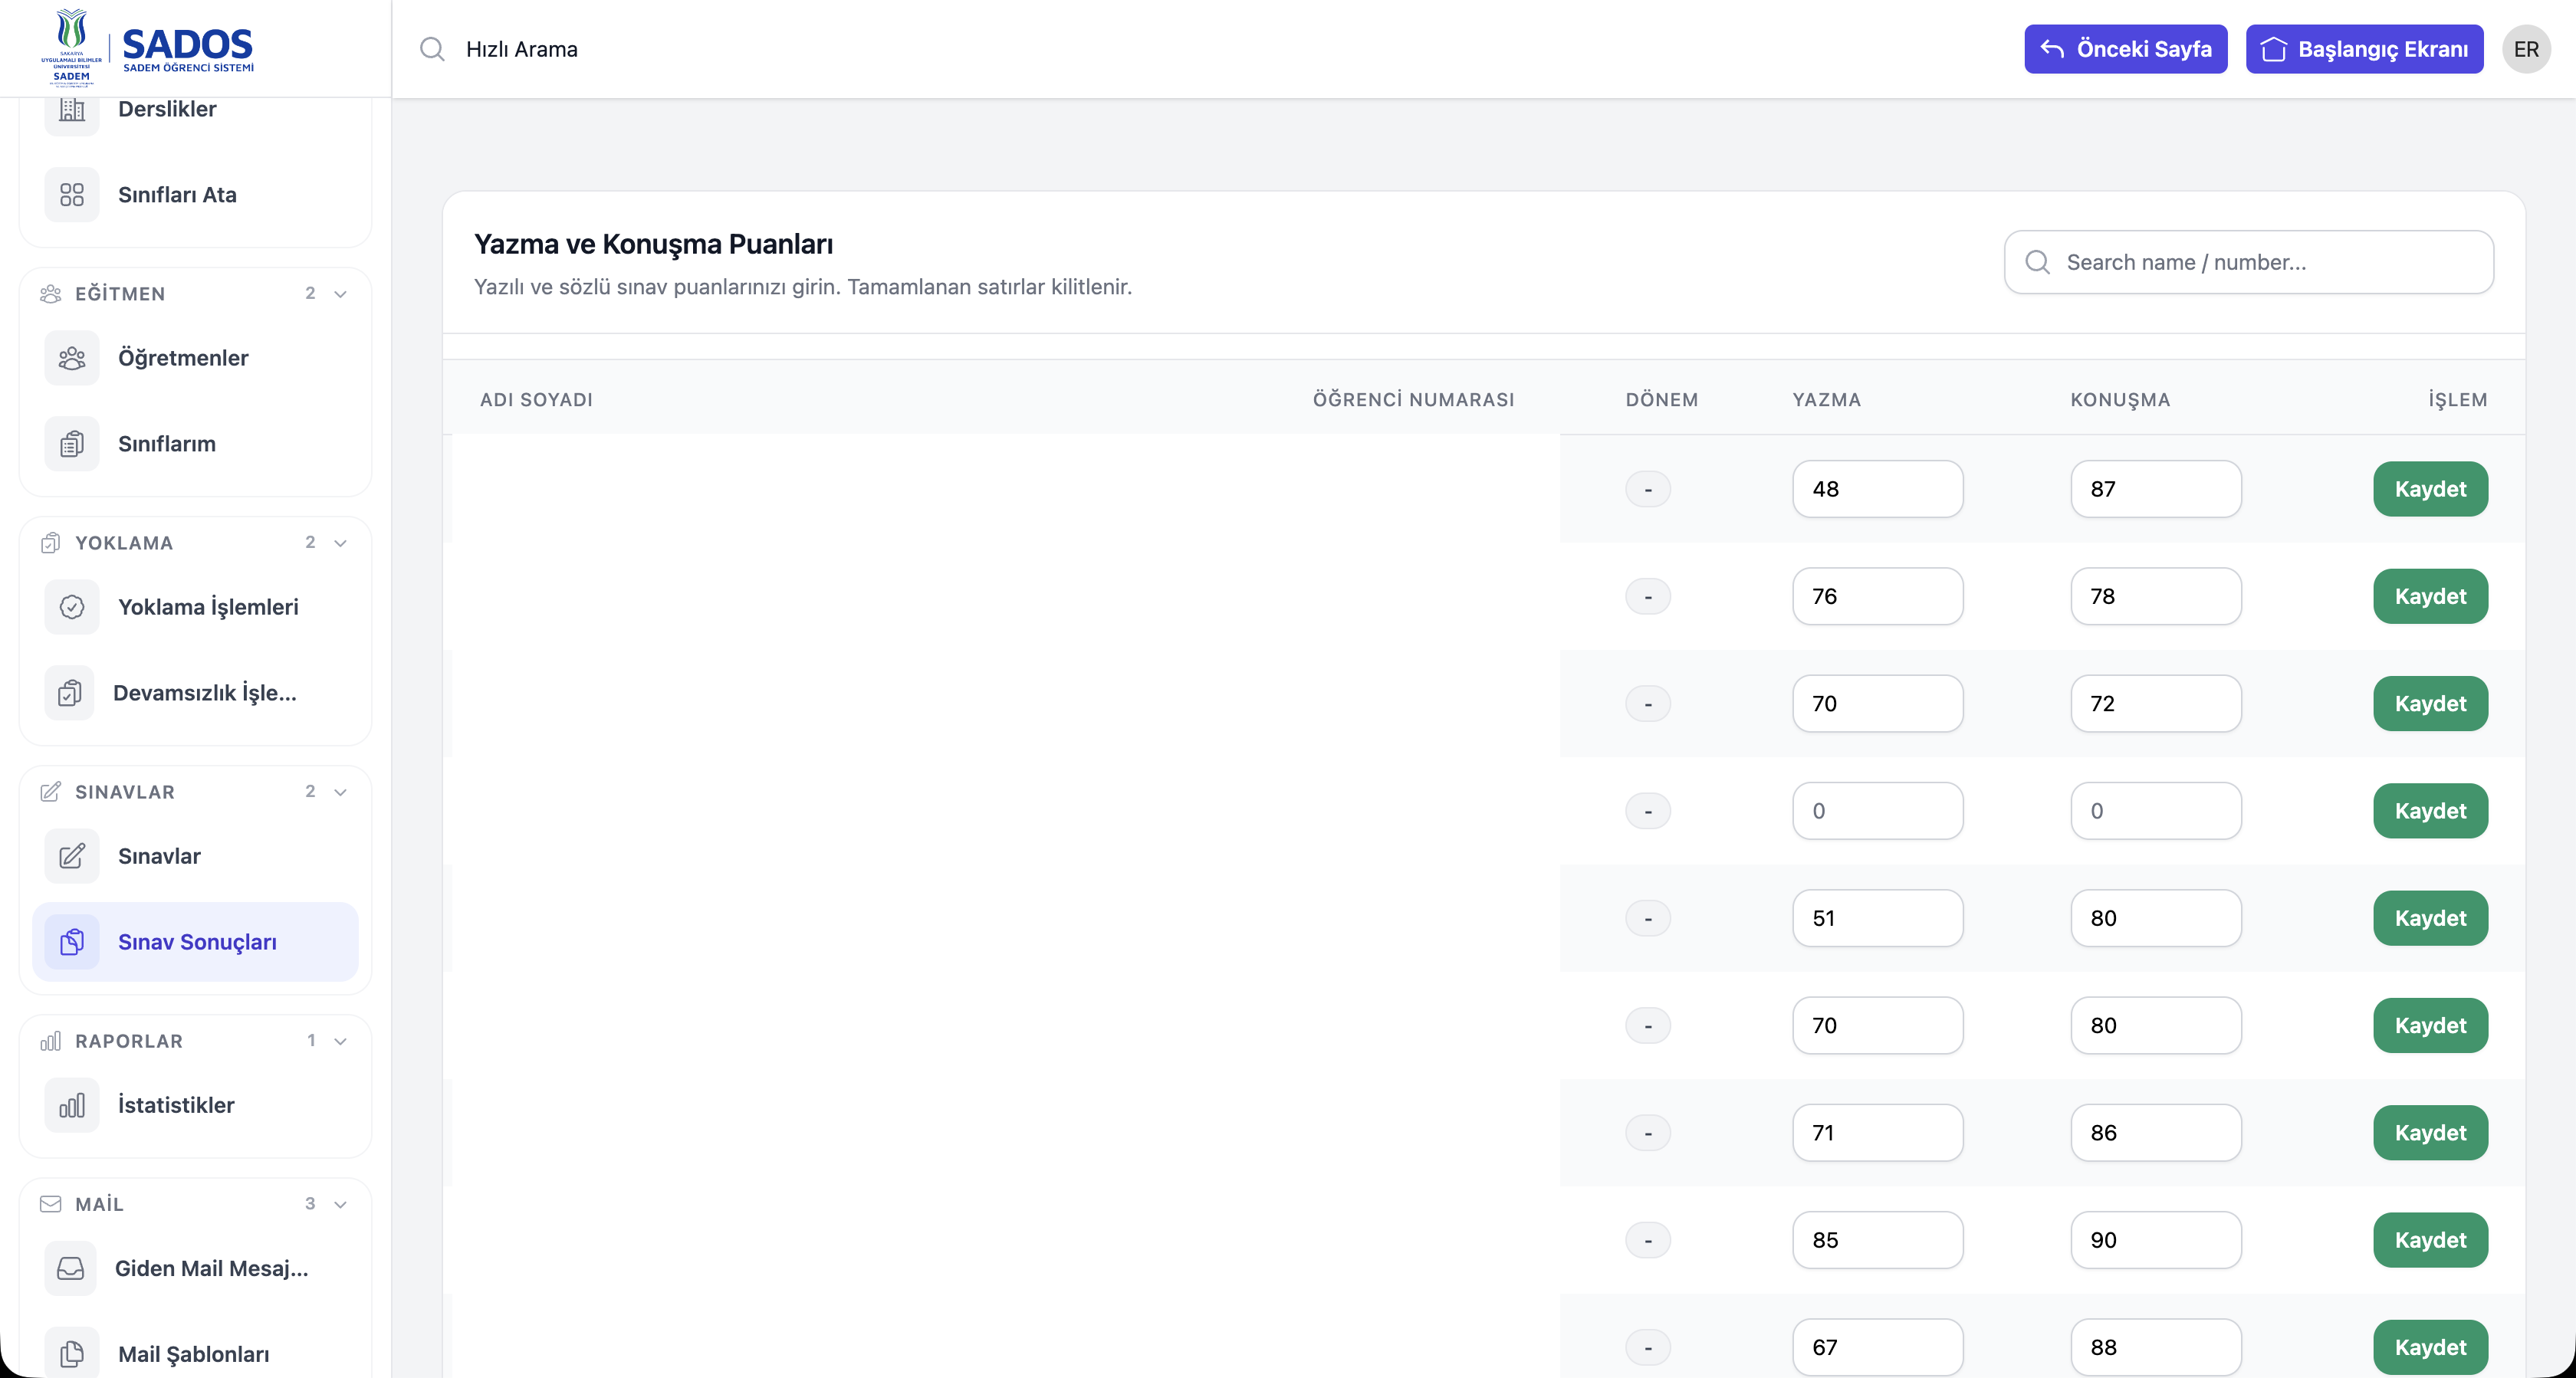Viewport: 2576px width, 1378px height.
Task: Save the row with Yazma 48
Action: 2430,489
